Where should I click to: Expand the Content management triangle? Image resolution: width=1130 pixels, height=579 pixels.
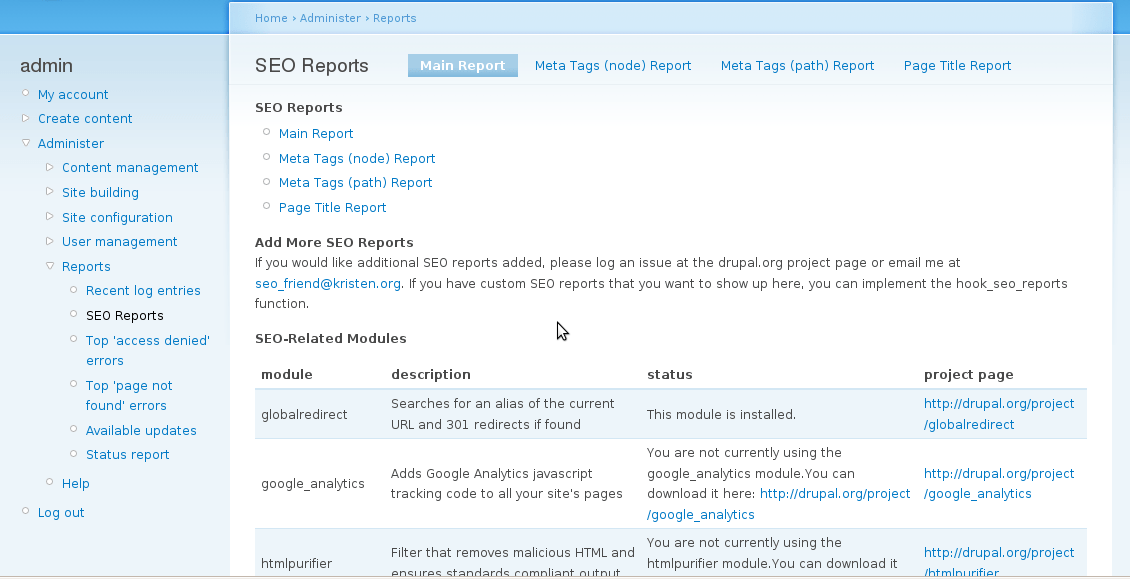click(x=50, y=167)
